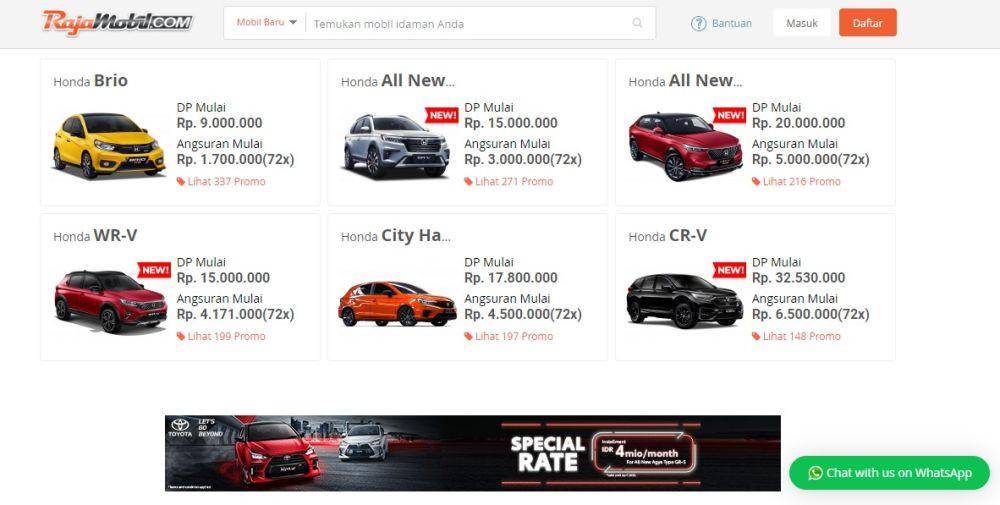Click the RajaMobil.com logo
This screenshot has width=1000, height=505.
pyautogui.click(x=117, y=23)
